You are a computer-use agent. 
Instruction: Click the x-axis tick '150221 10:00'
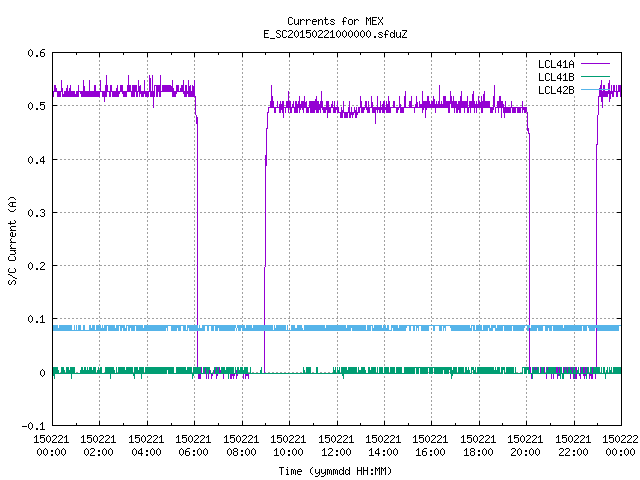pos(288,446)
